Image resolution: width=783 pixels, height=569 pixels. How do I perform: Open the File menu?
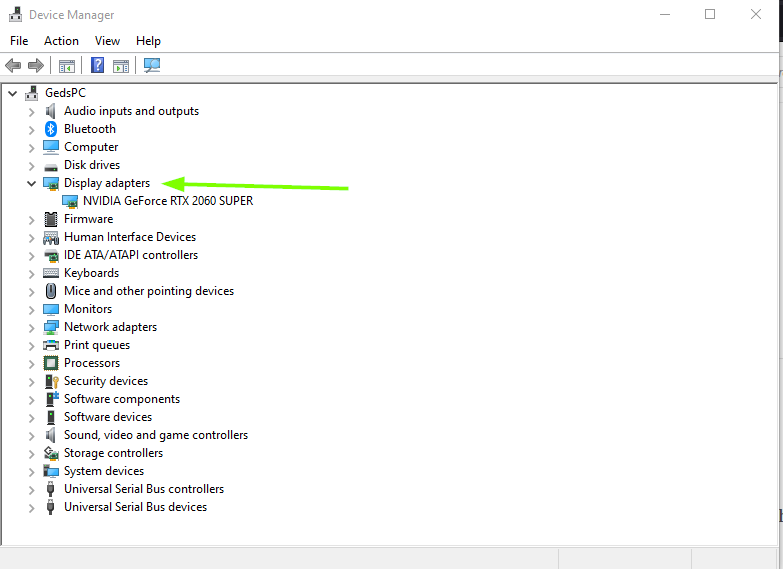(x=19, y=41)
